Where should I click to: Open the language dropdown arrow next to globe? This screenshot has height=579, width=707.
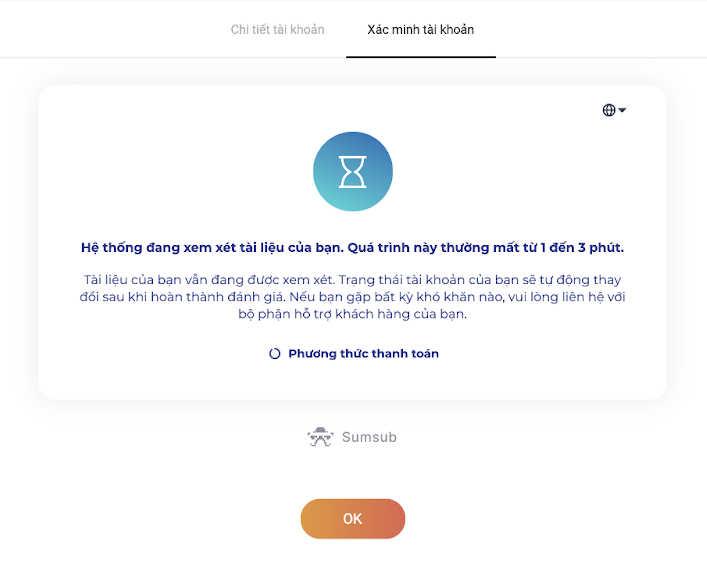point(622,110)
